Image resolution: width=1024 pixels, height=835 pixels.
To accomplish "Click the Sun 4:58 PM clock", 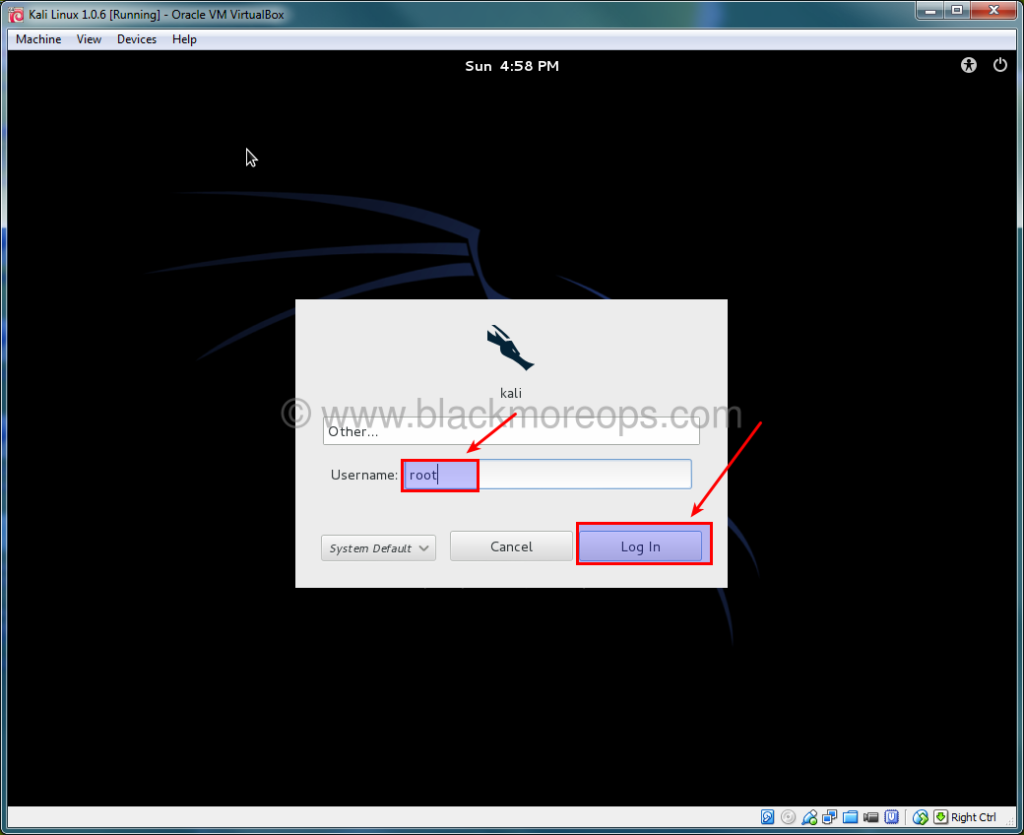I will coord(511,66).
